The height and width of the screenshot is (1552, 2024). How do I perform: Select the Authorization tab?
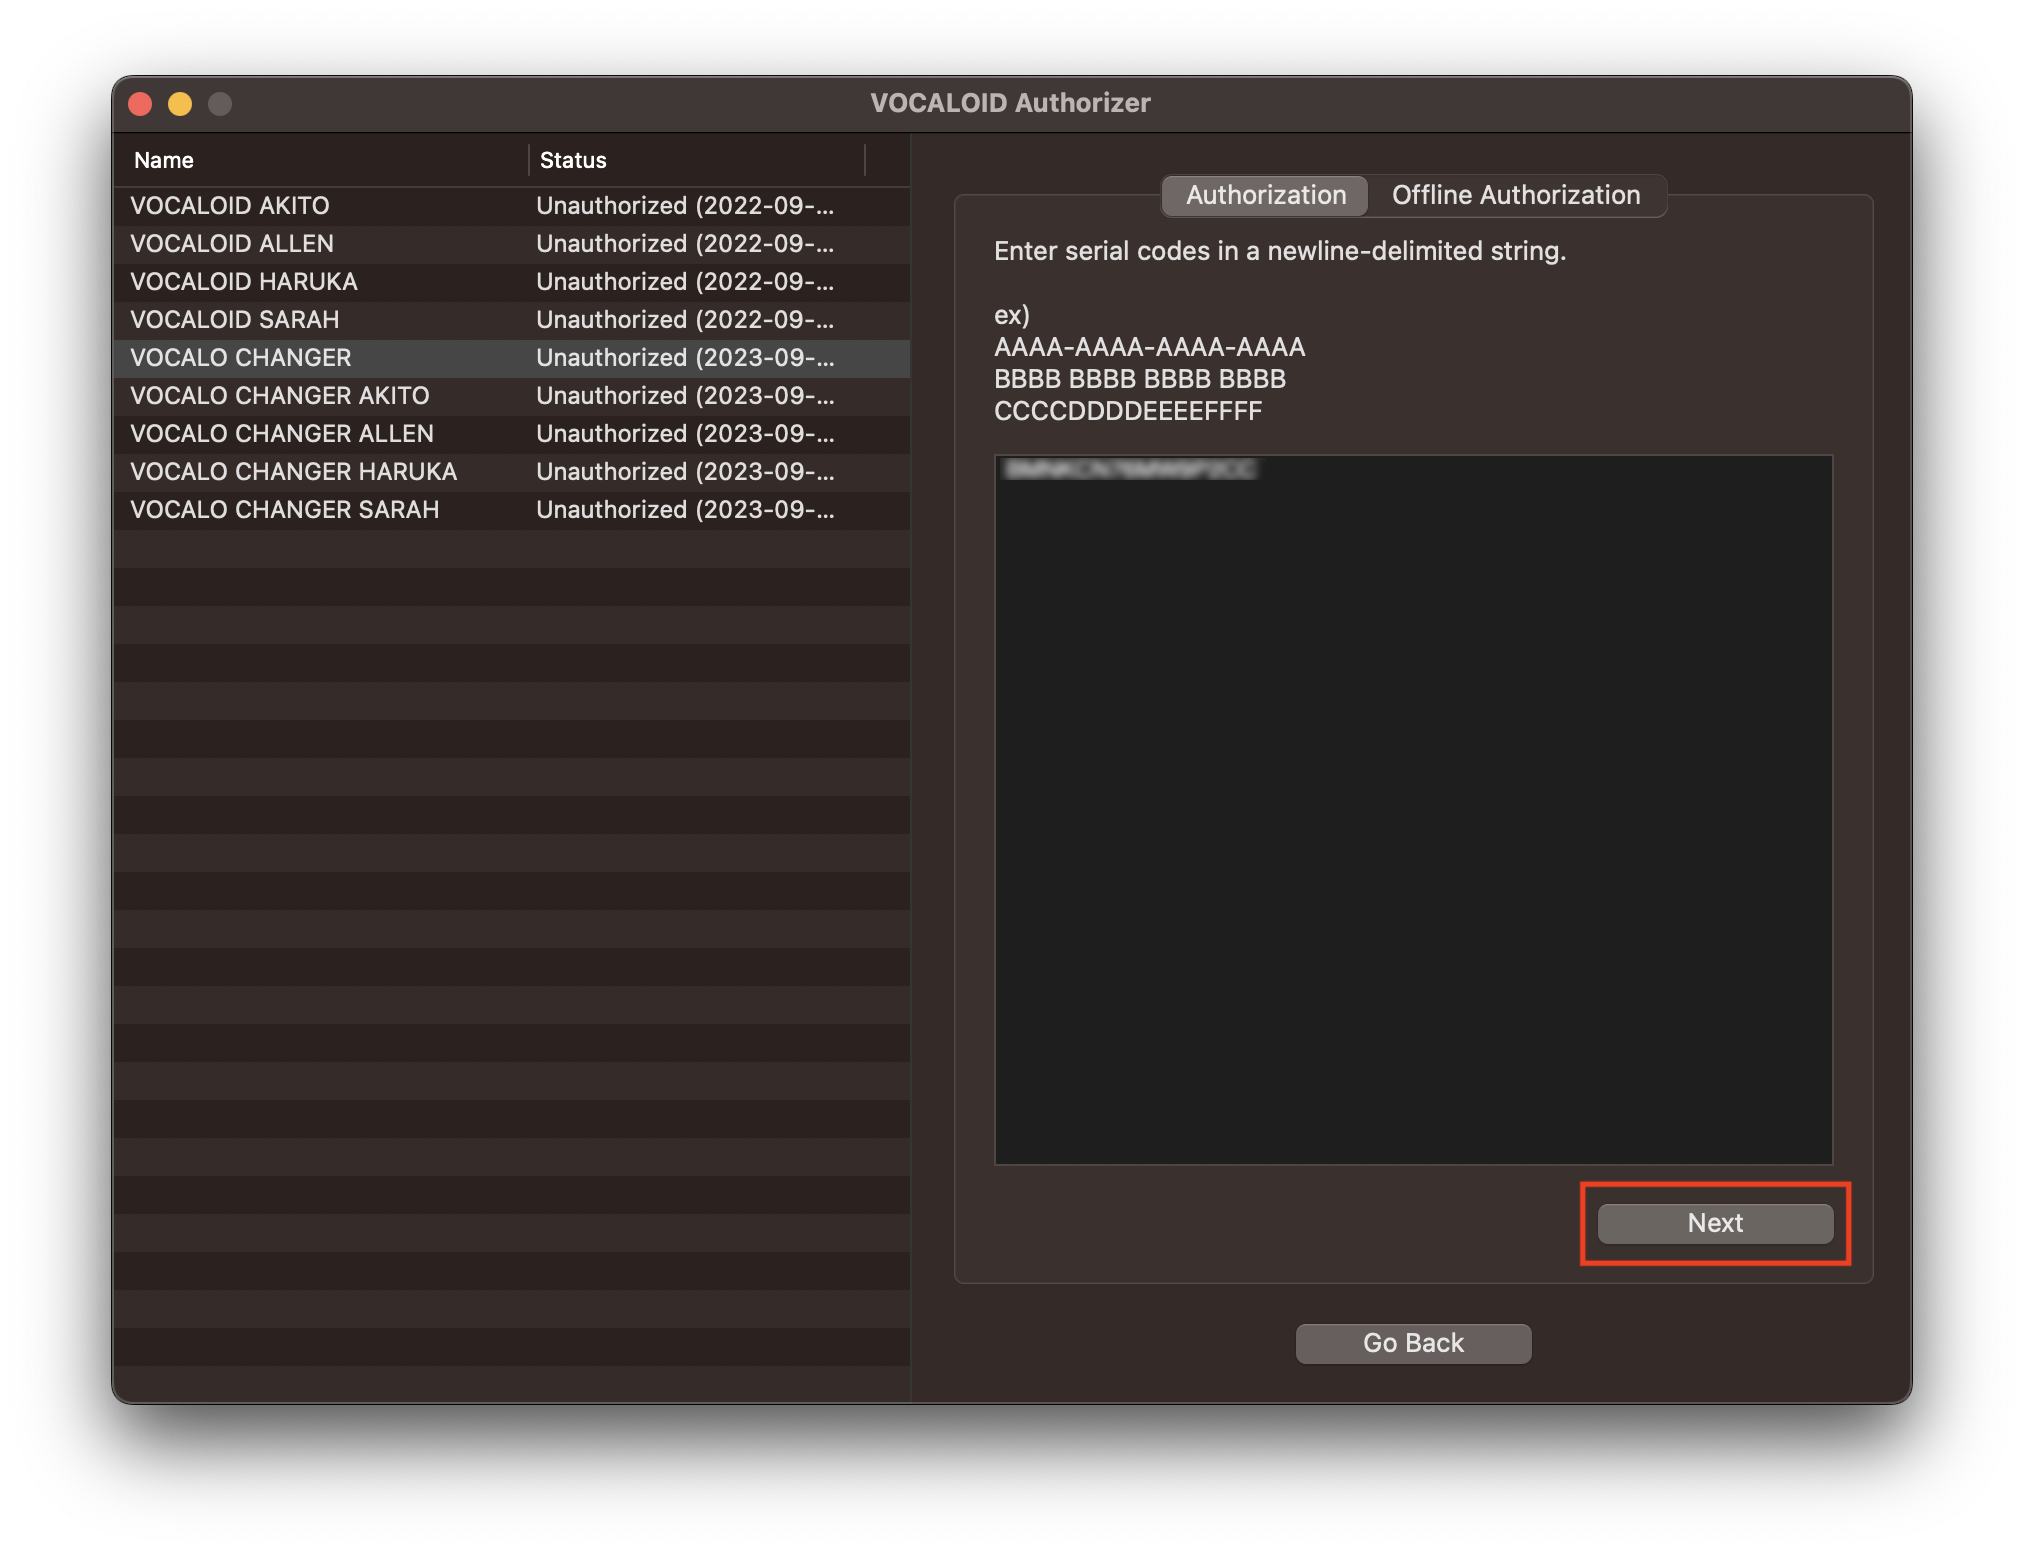pos(1264,195)
